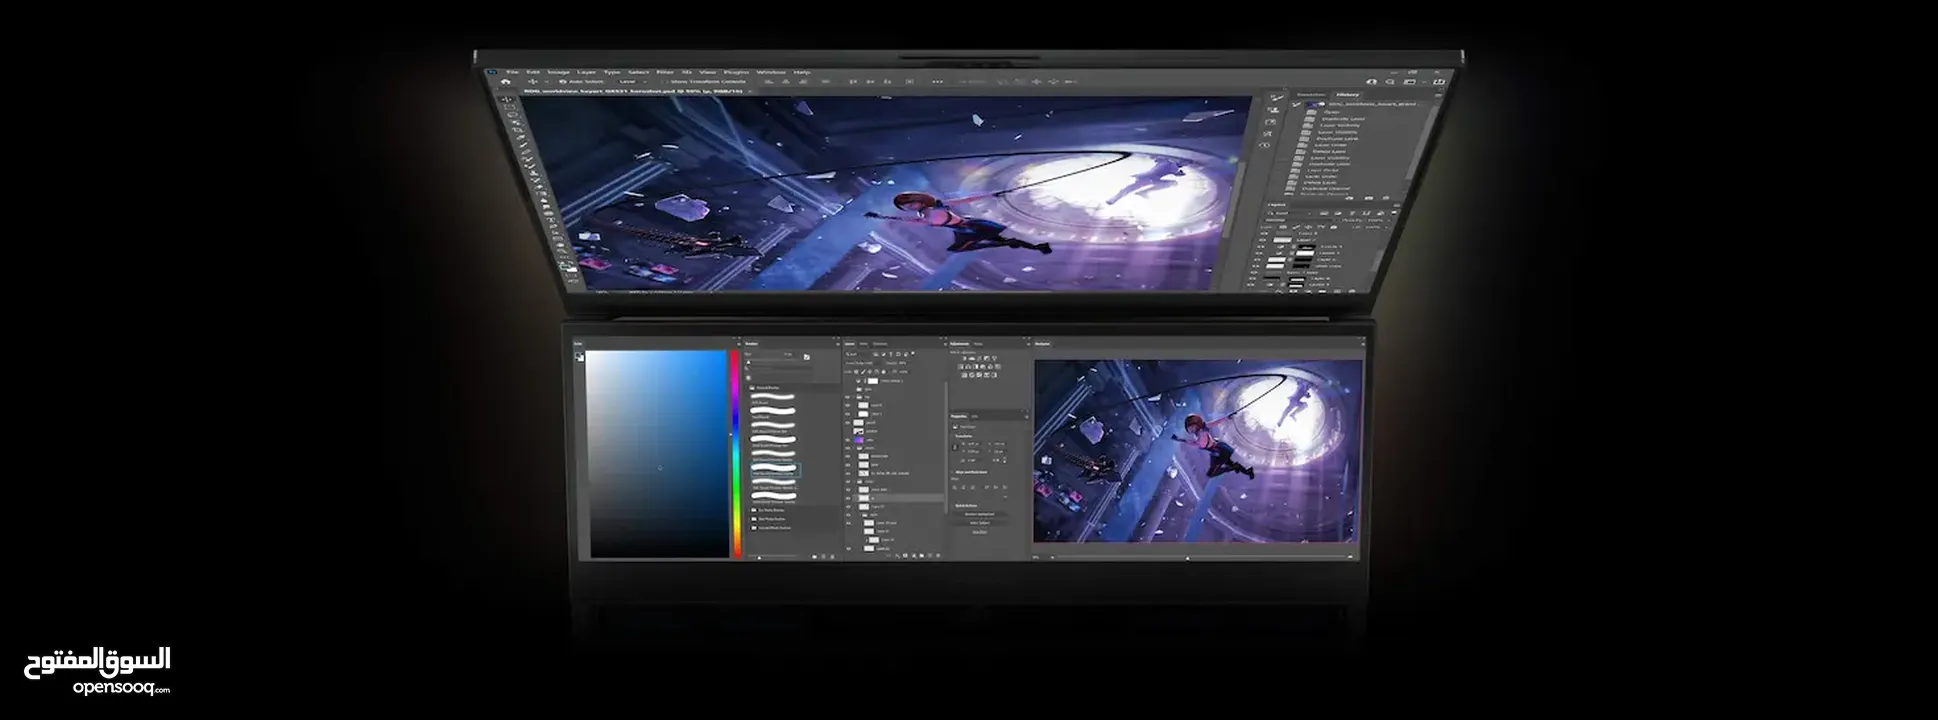Select the Move tool in the toolbar
Image resolution: width=1938 pixels, height=720 pixels.
tap(507, 100)
